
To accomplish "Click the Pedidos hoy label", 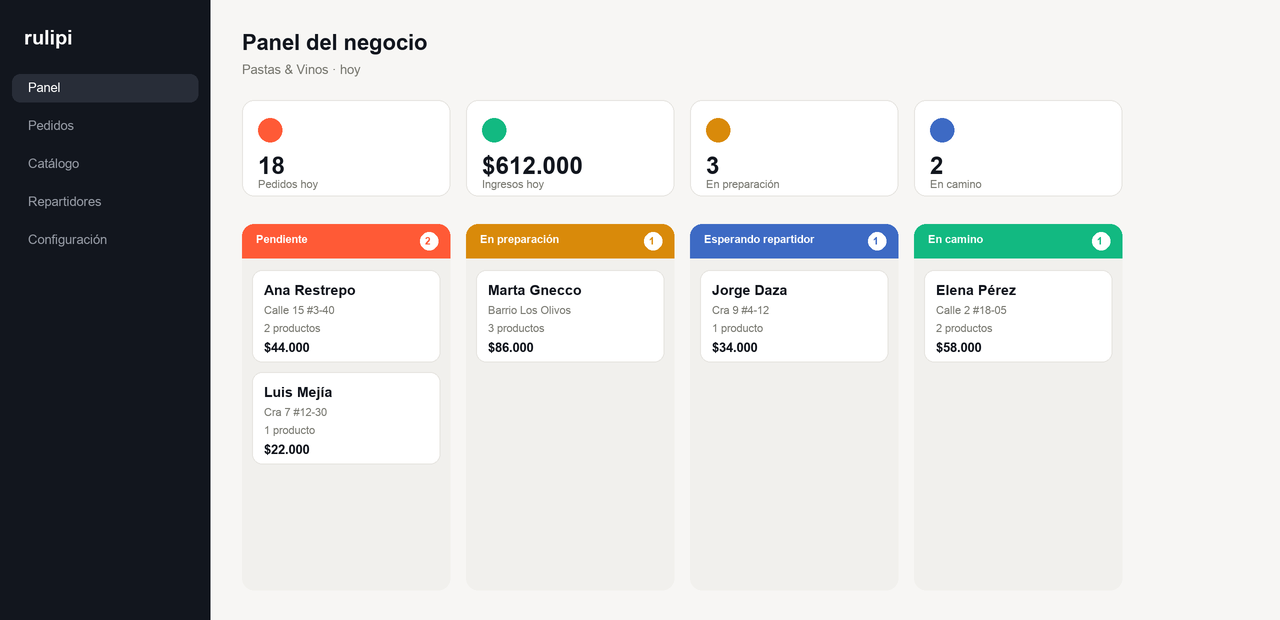I will tap(288, 184).
